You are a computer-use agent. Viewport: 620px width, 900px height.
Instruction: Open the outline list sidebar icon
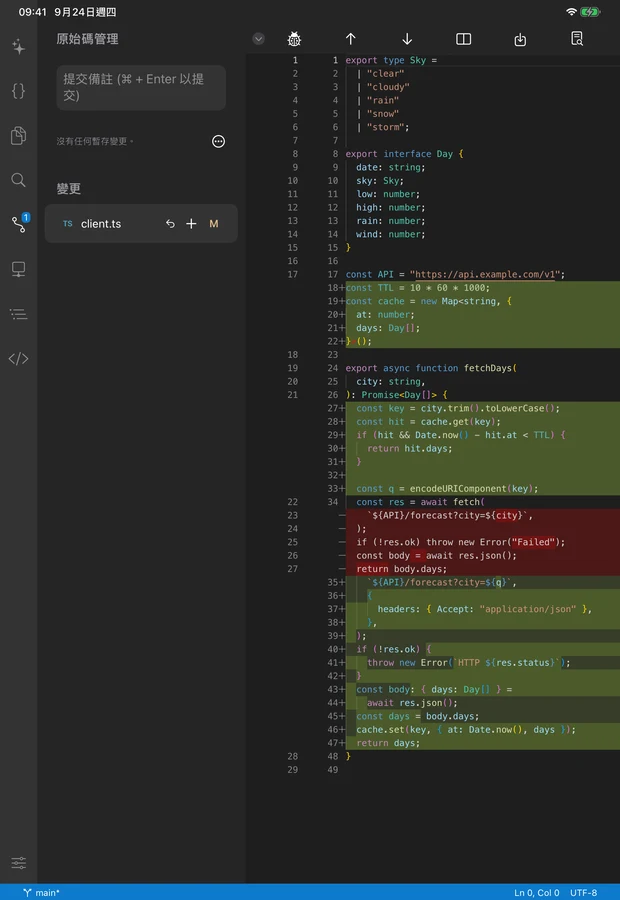pyautogui.click(x=18, y=314)
